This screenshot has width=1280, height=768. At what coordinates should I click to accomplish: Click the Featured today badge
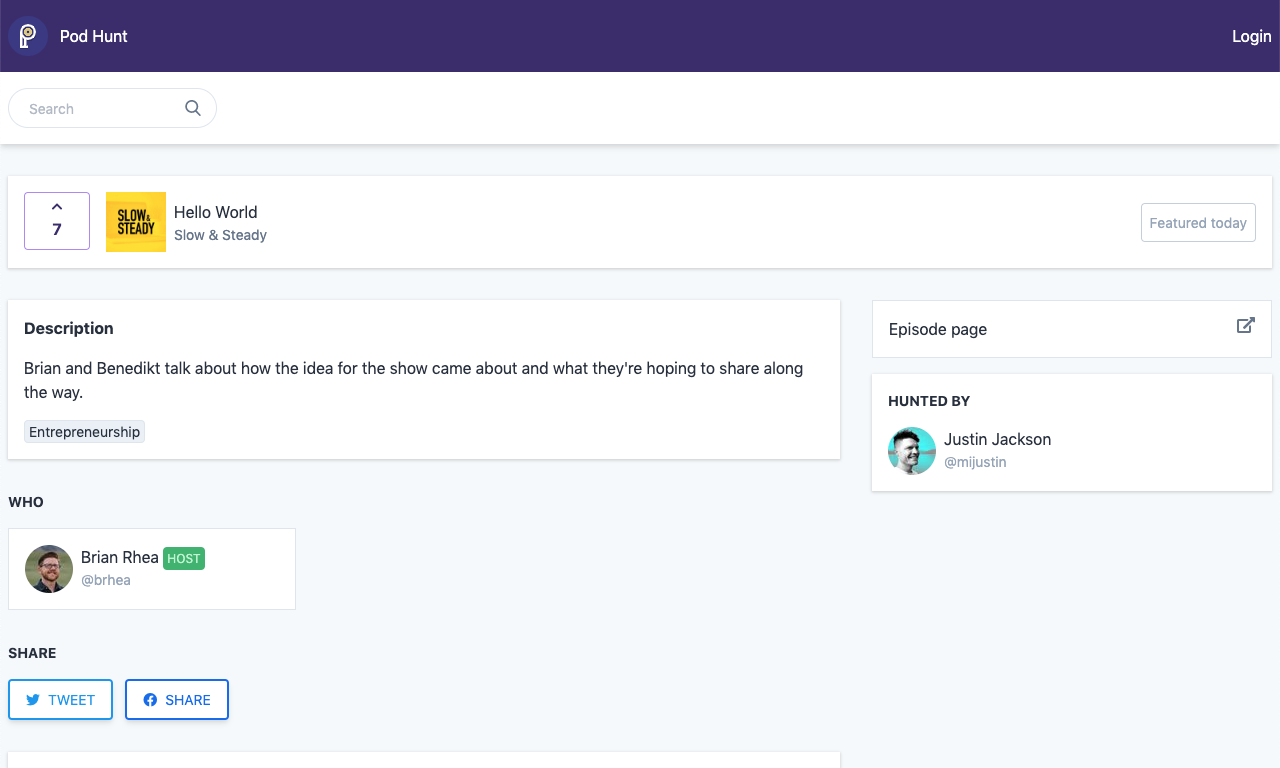[1198, 223]
